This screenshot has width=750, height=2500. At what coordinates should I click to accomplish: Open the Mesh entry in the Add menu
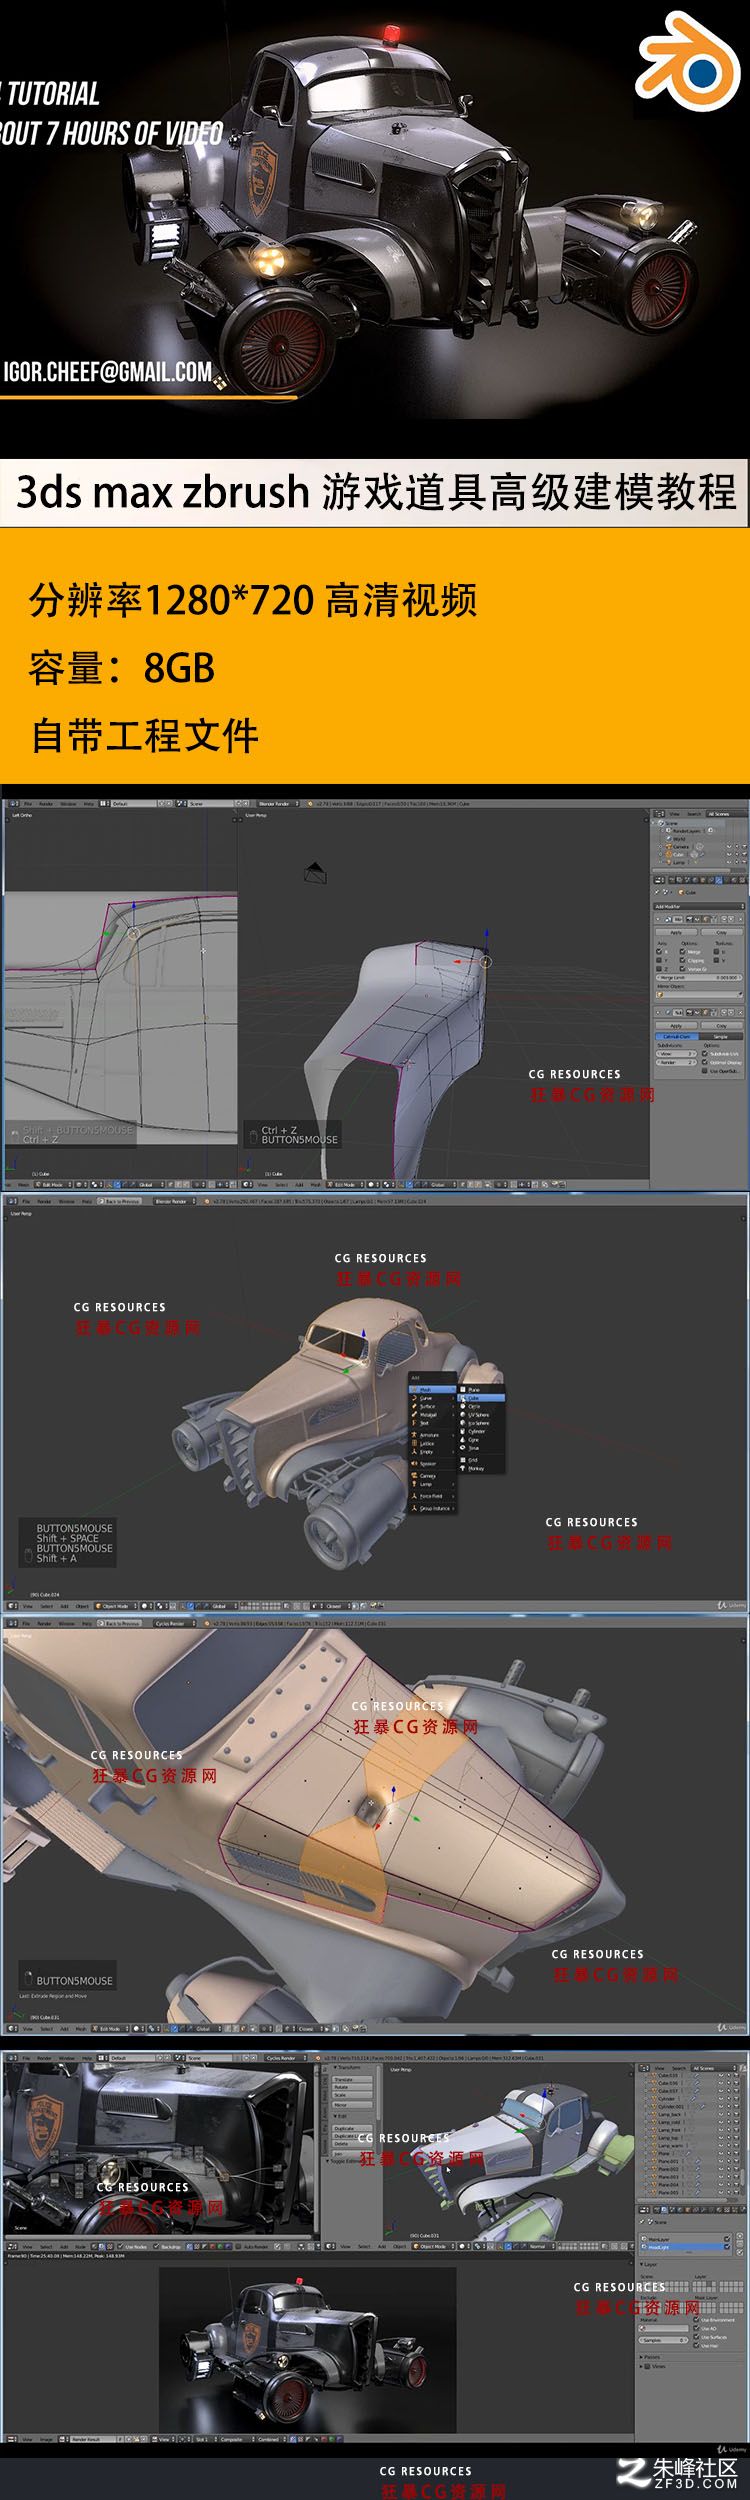432,1390
